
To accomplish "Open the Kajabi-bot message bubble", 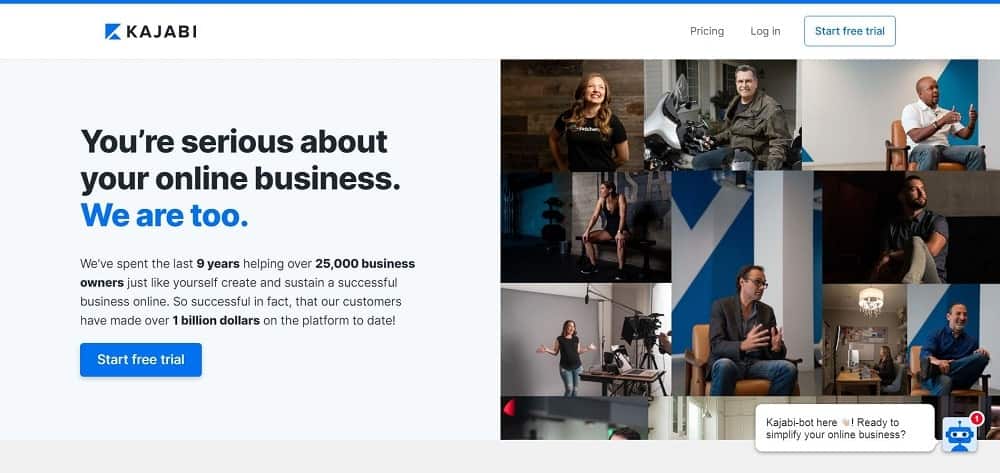I will 844,428.
